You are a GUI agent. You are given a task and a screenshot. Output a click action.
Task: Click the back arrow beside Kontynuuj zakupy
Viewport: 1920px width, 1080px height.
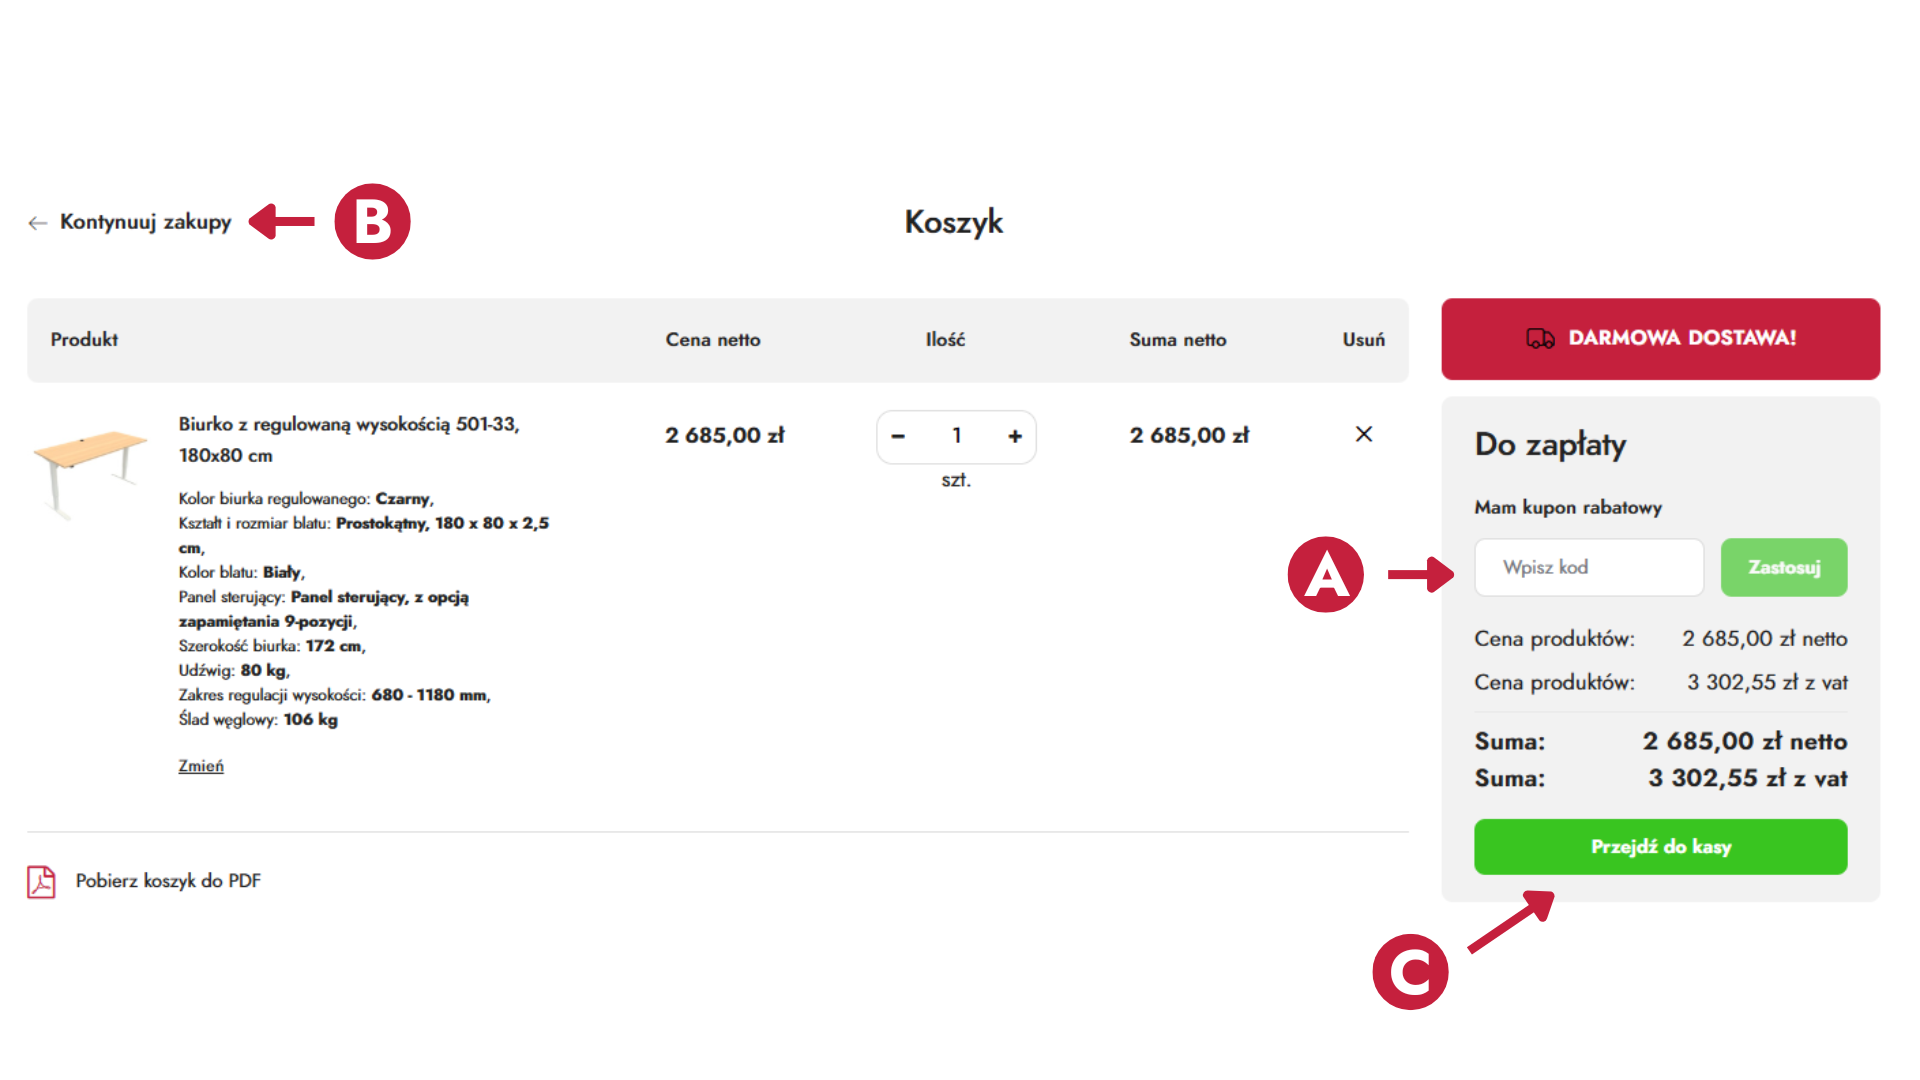38,223
